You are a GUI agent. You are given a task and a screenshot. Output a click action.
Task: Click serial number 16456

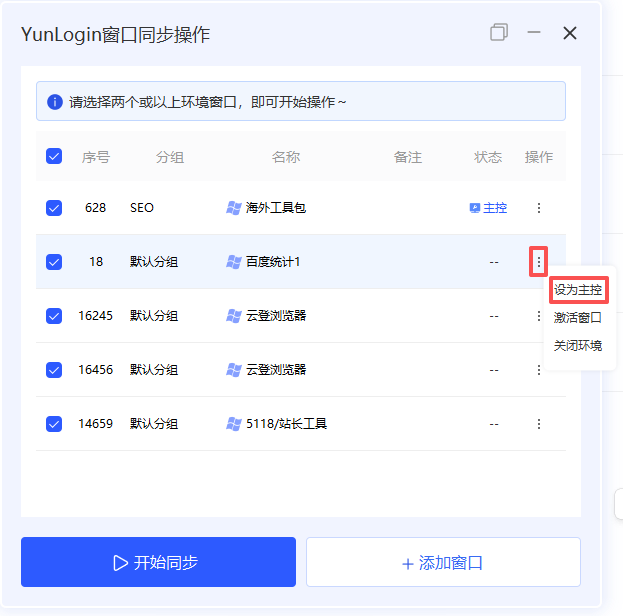click(x=95, y=370)
